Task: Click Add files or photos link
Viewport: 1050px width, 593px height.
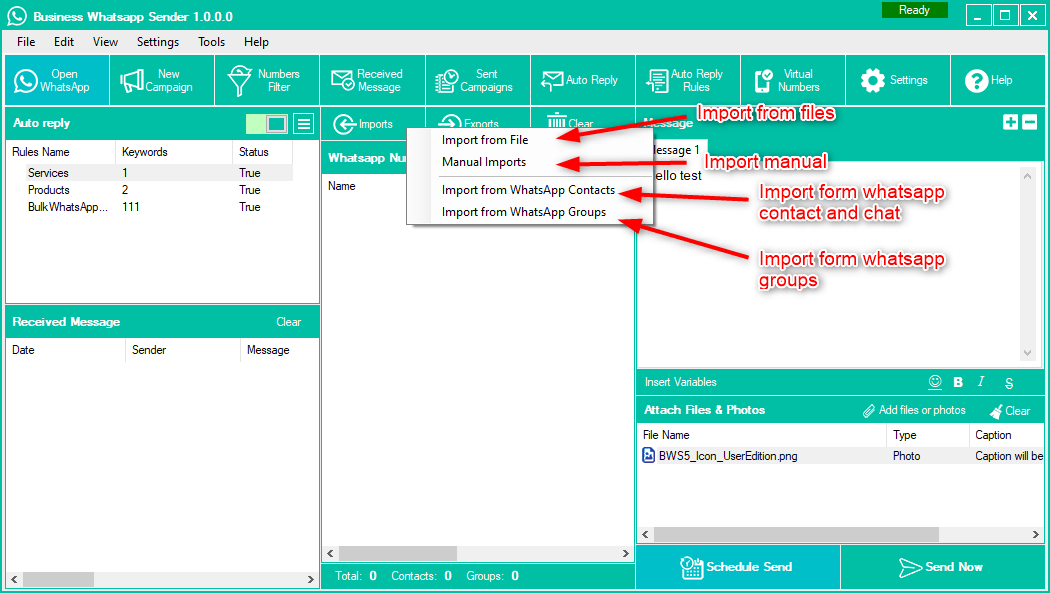Action: tap(913, 411)
